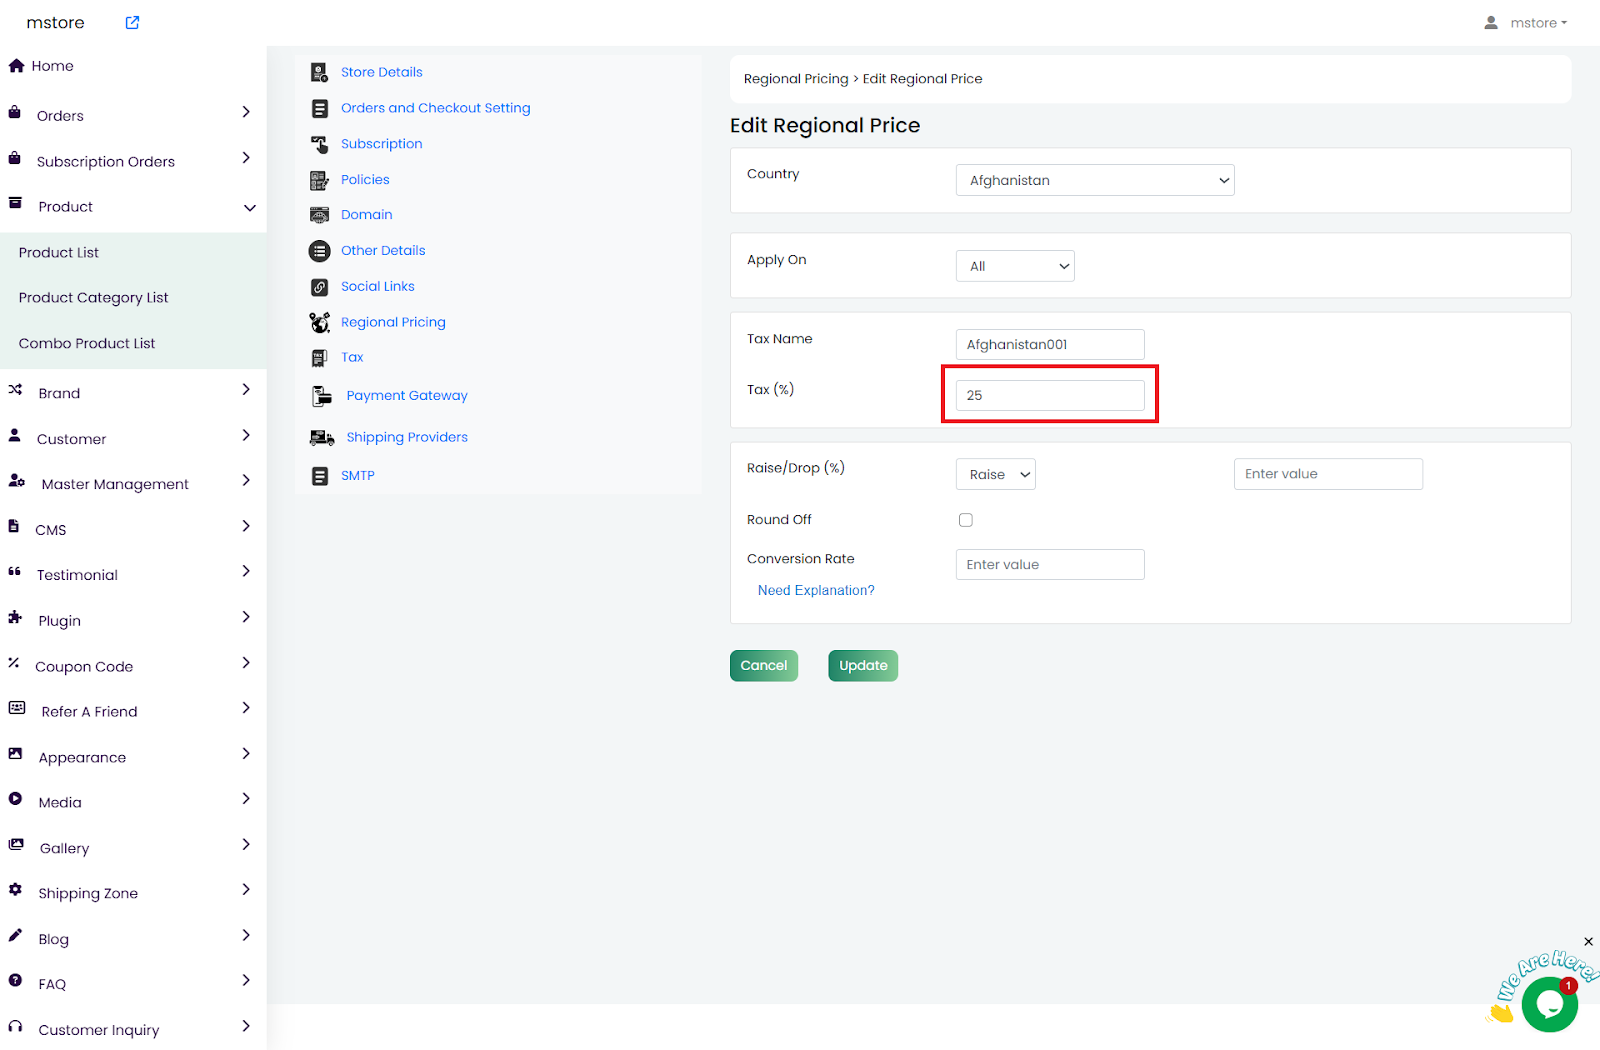This screenshot has width=1600, height=1050.
Task: Click the Store Details icon
Action: tap(319, 72)
